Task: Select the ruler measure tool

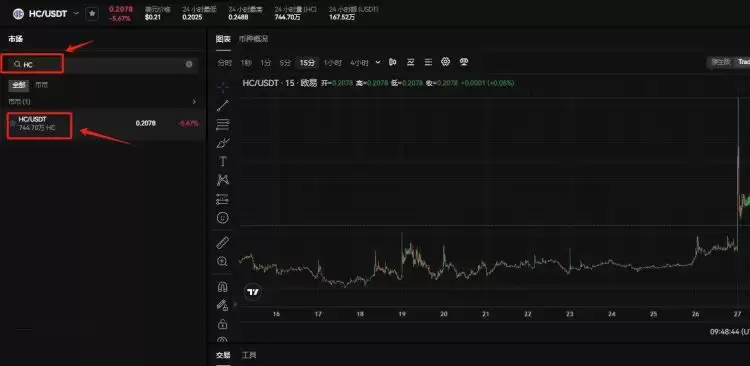Action: click(x=223, y=243)
